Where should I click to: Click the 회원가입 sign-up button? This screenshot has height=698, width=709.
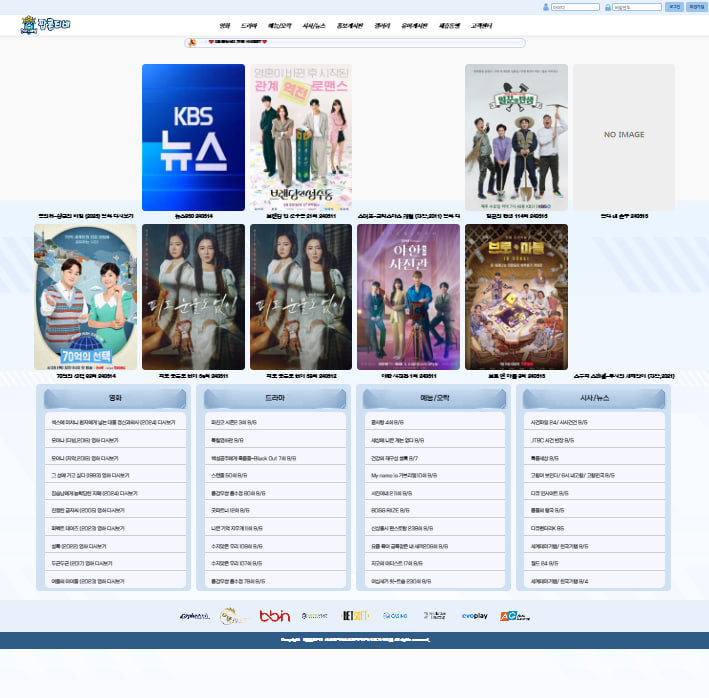point(696,7)
